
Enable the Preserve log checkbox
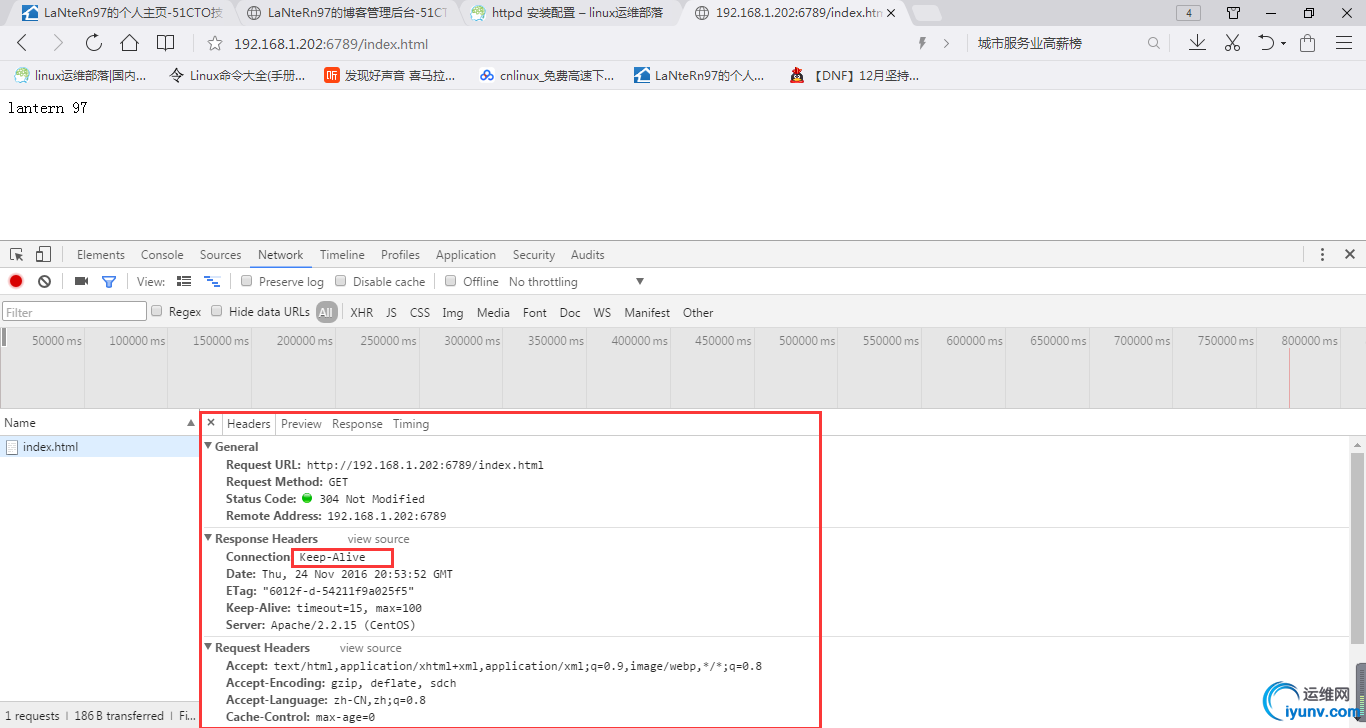247,281
